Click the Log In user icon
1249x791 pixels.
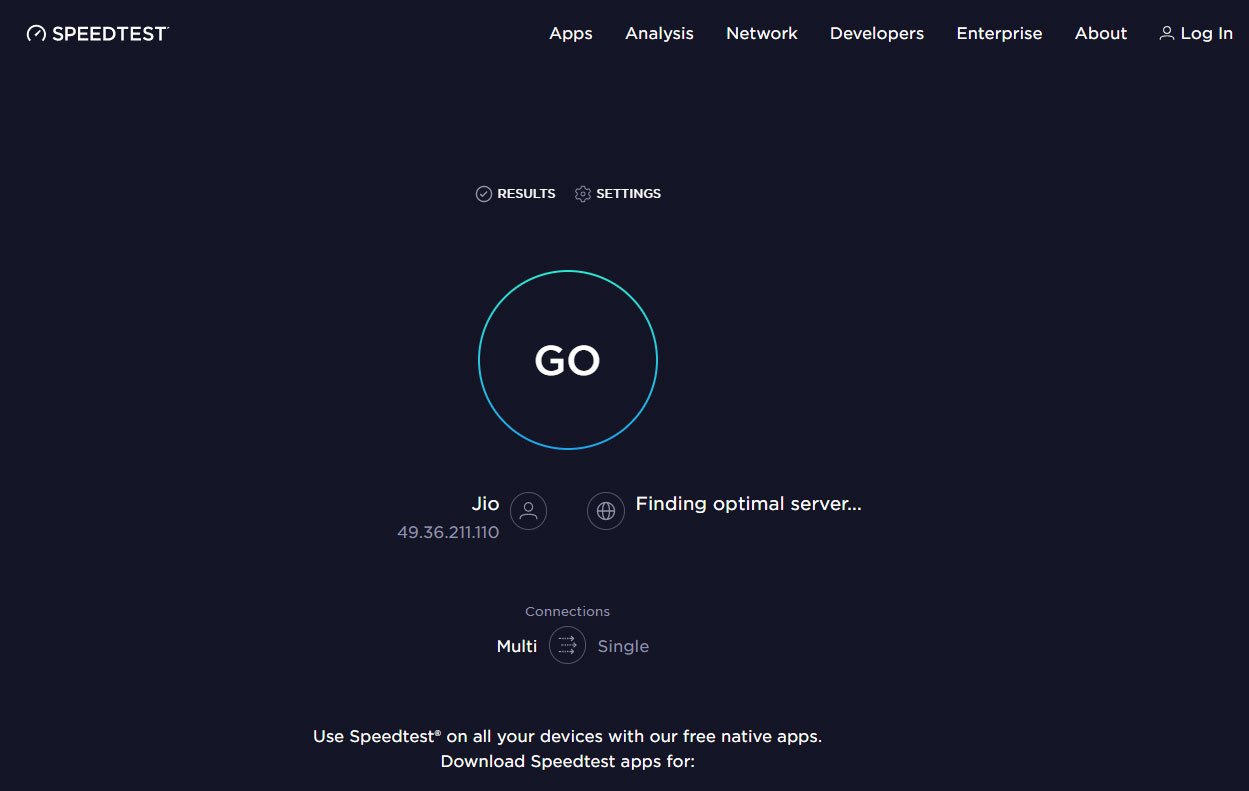coord(1166,33)
